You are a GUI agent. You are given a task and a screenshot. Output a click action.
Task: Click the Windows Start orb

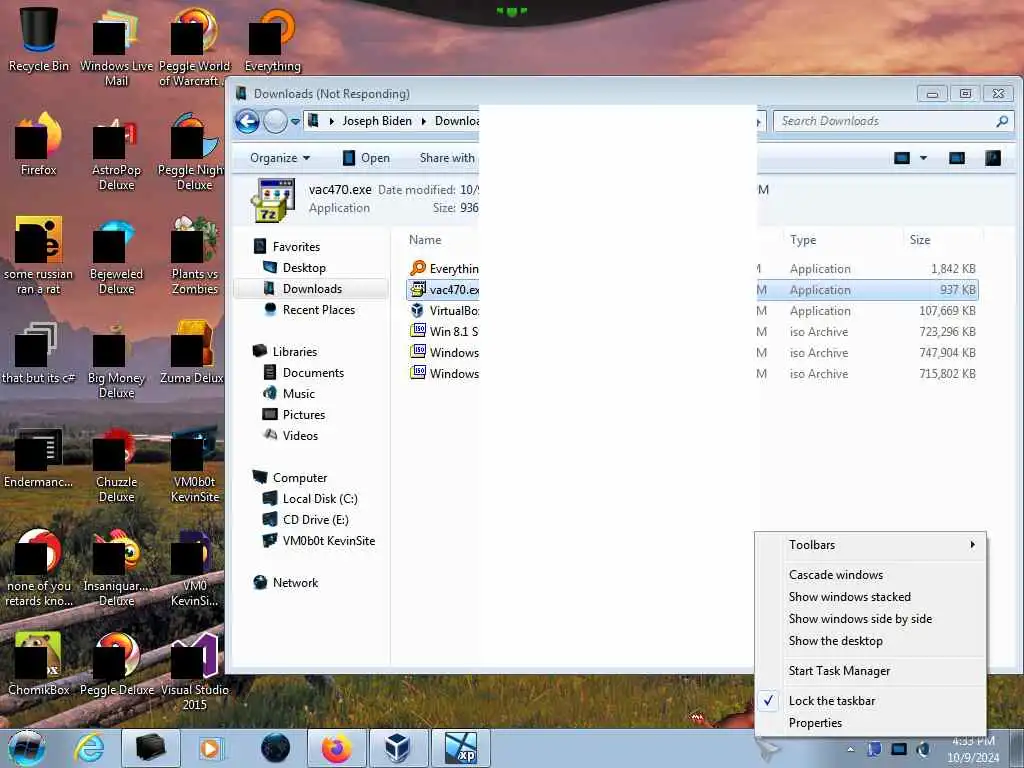(27, 748)
